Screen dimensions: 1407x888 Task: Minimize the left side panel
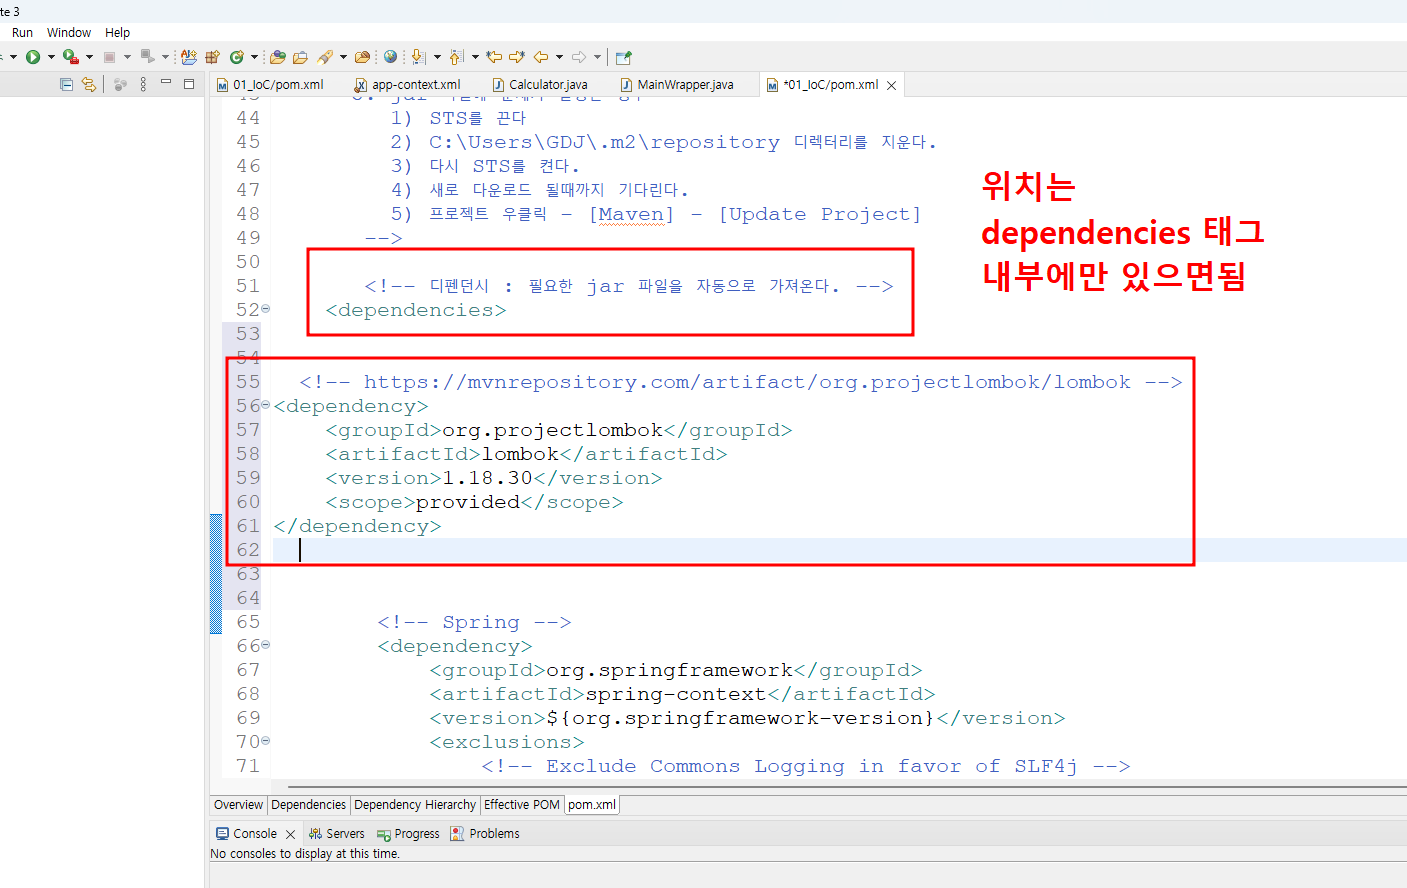(166, 83)
